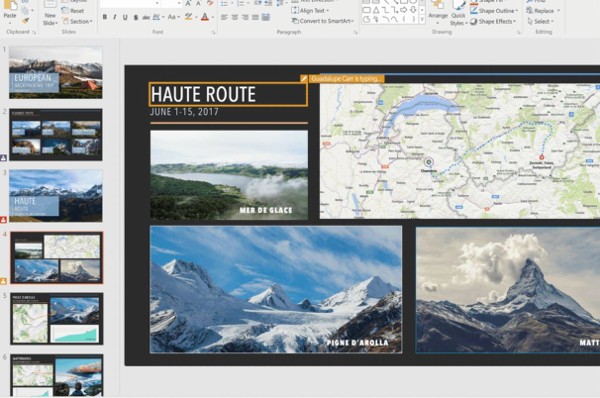This screenshot has height=398, width=600.
Task: Open Change Case (Aa) dropdown
Action: (173, 17)
